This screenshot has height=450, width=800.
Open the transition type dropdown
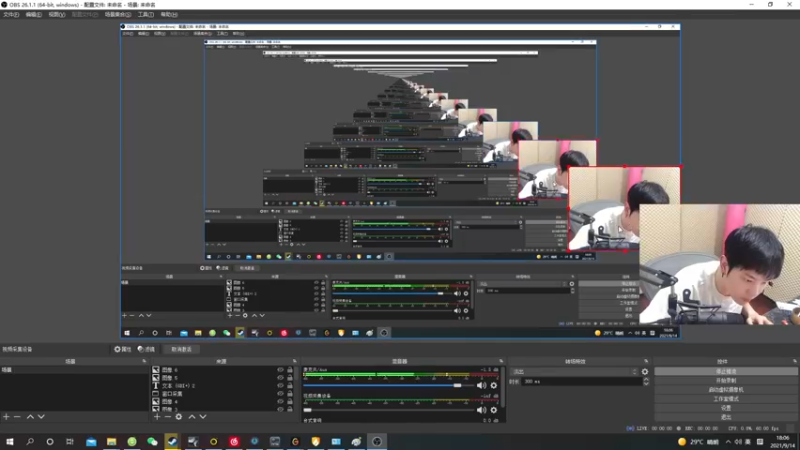point(574,372)
